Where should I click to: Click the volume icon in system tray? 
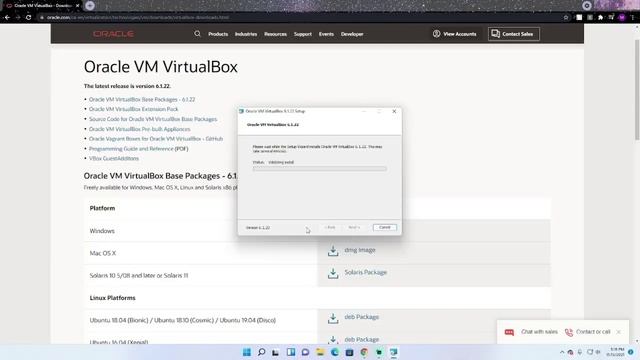tap(598, 352)
